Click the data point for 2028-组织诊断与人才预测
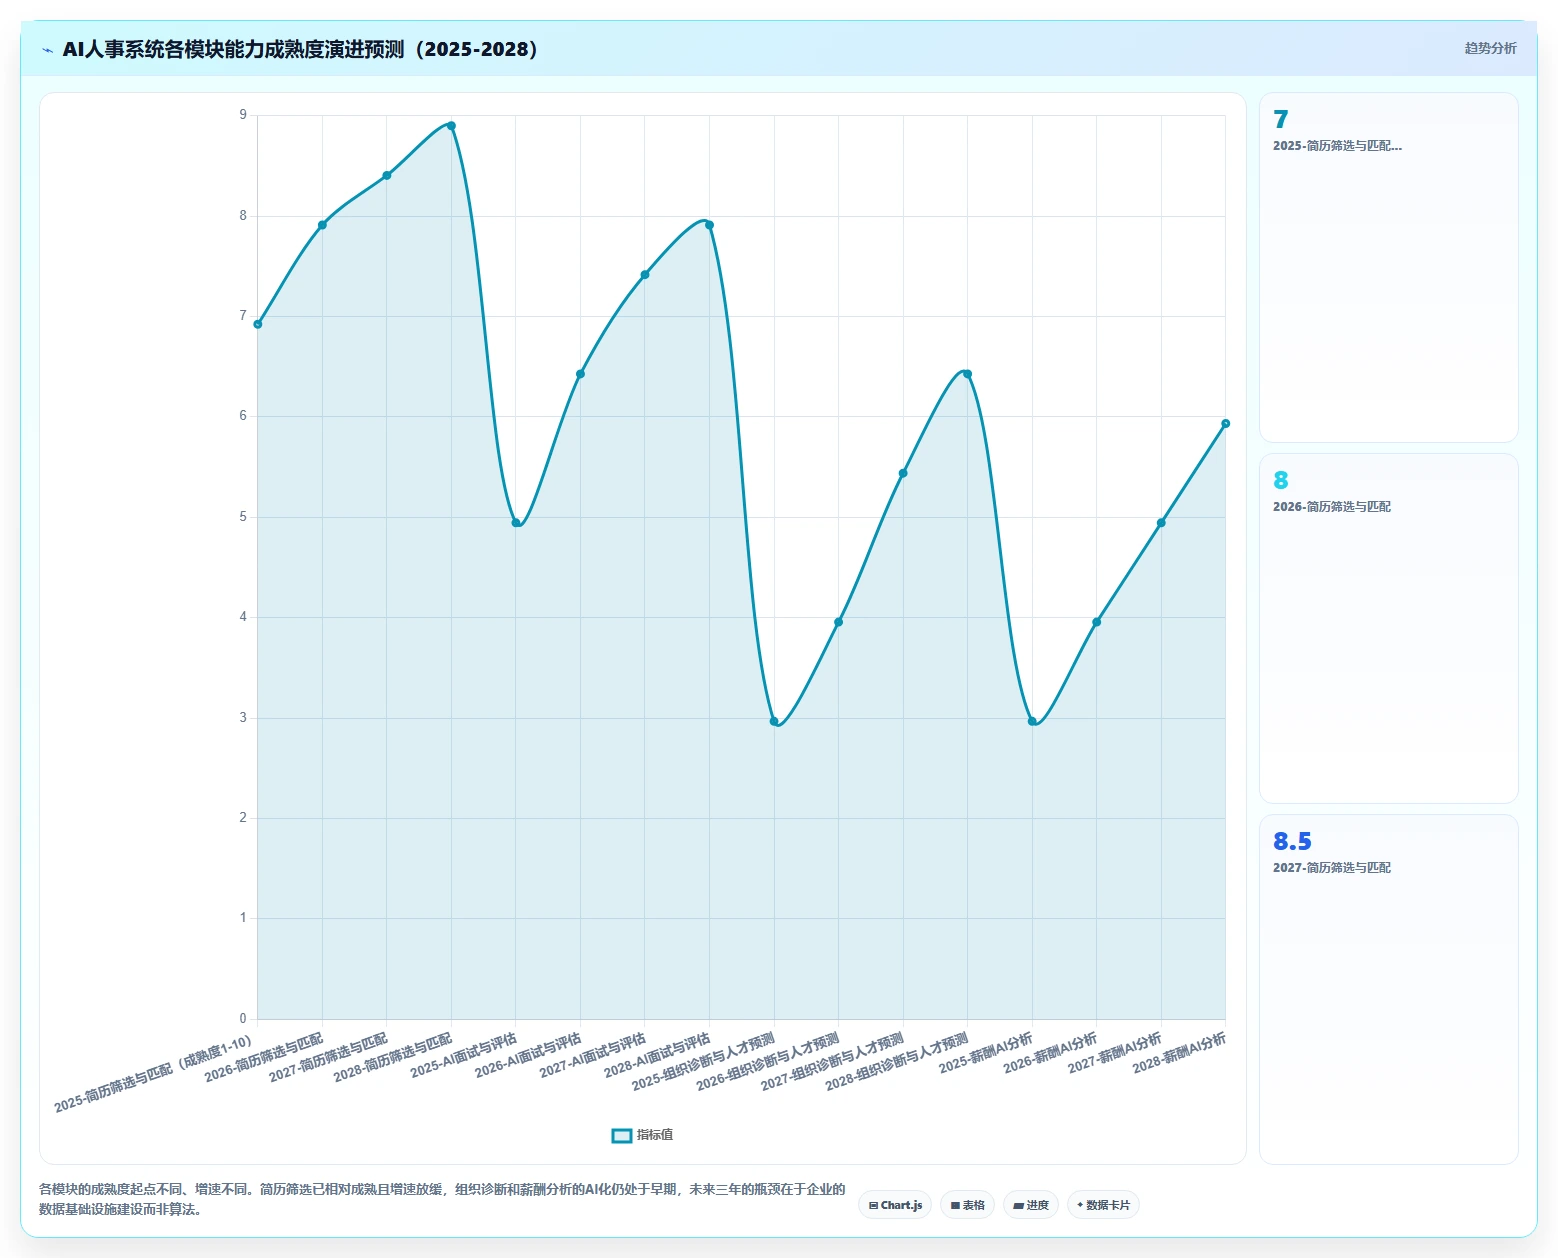This screenshot has height=1258, width=1558. coord(967,374)
